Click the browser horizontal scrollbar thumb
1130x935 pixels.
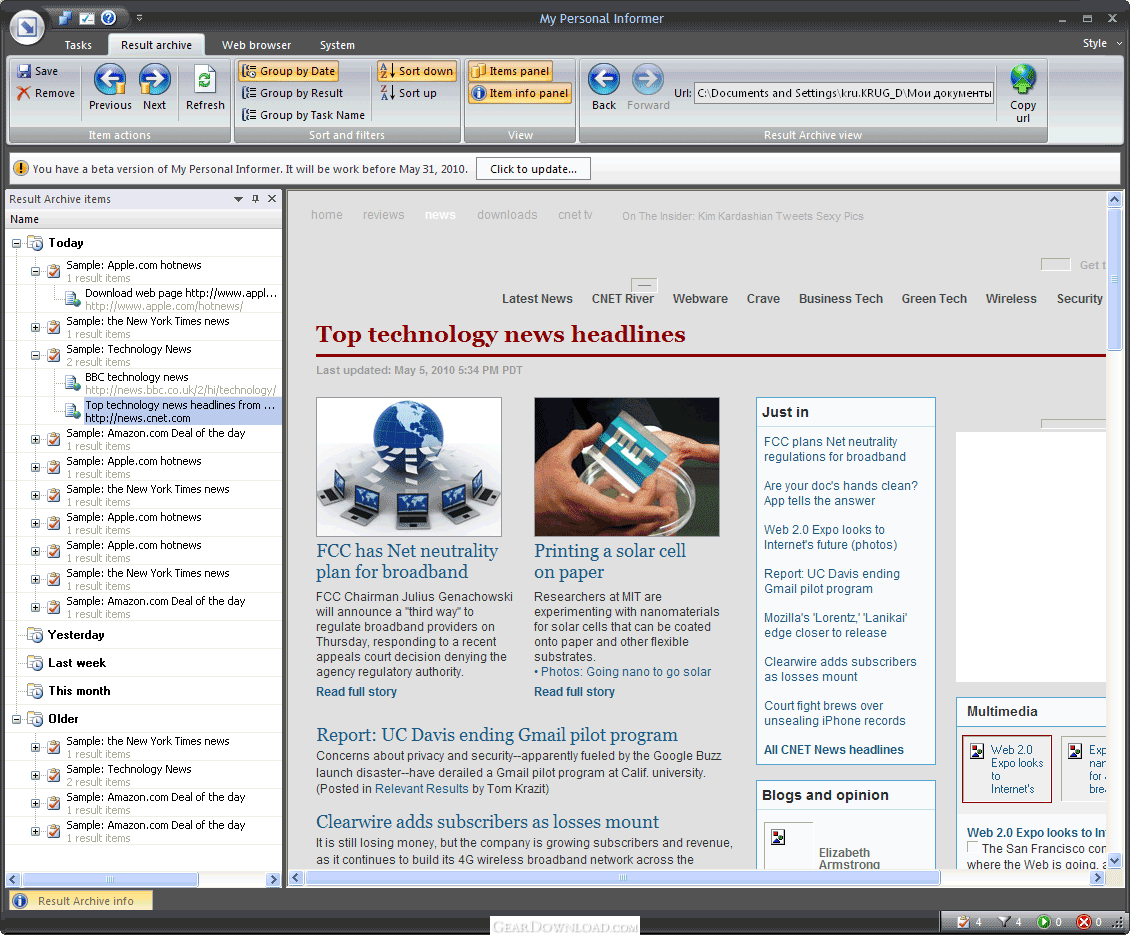point(623,877)
